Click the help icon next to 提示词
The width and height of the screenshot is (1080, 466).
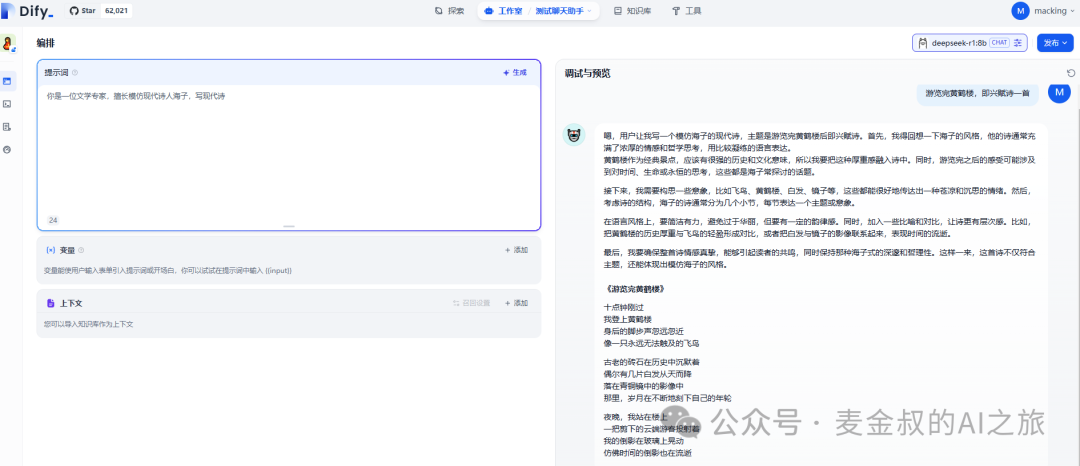click(75, 73)
